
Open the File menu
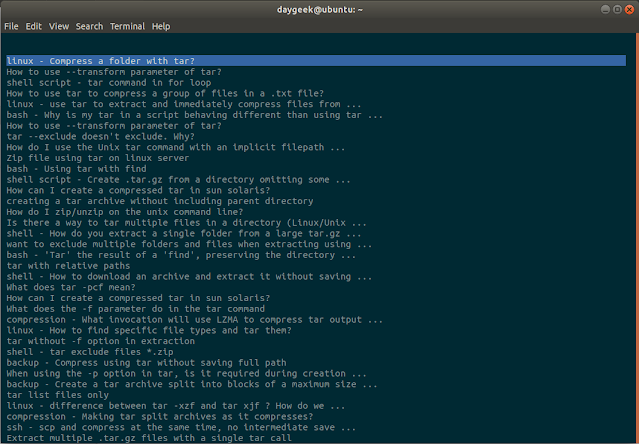pyautogui.click(x=11, y=26)
